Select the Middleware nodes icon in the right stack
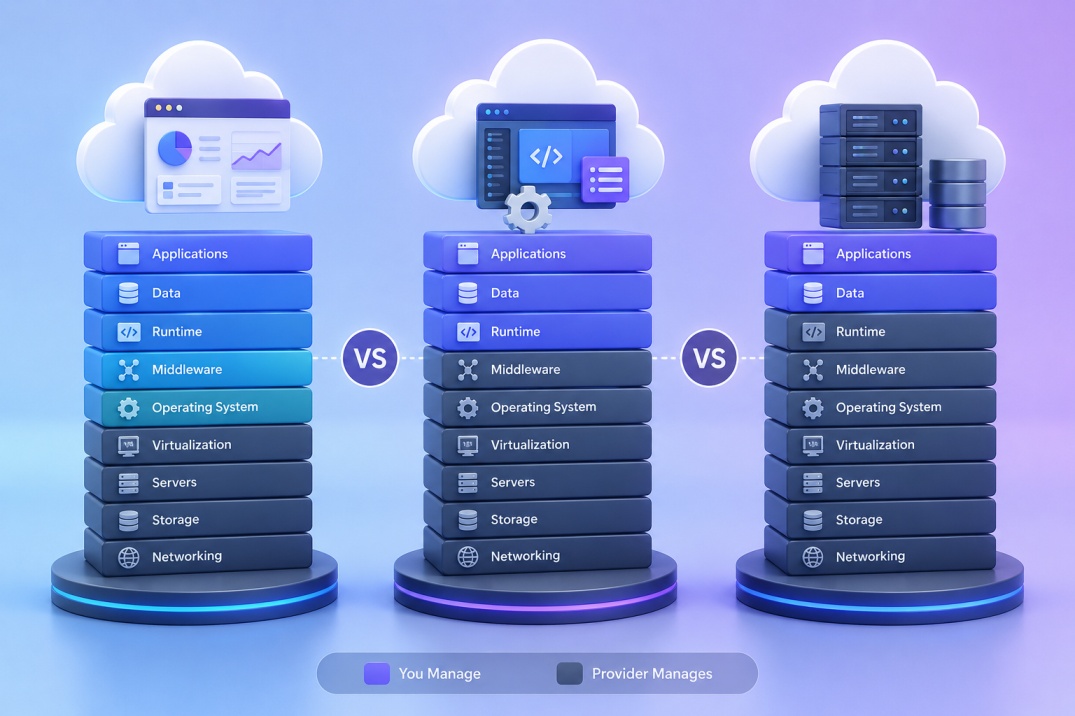This screenshot has height=716, width=1075. coord(812,370)
